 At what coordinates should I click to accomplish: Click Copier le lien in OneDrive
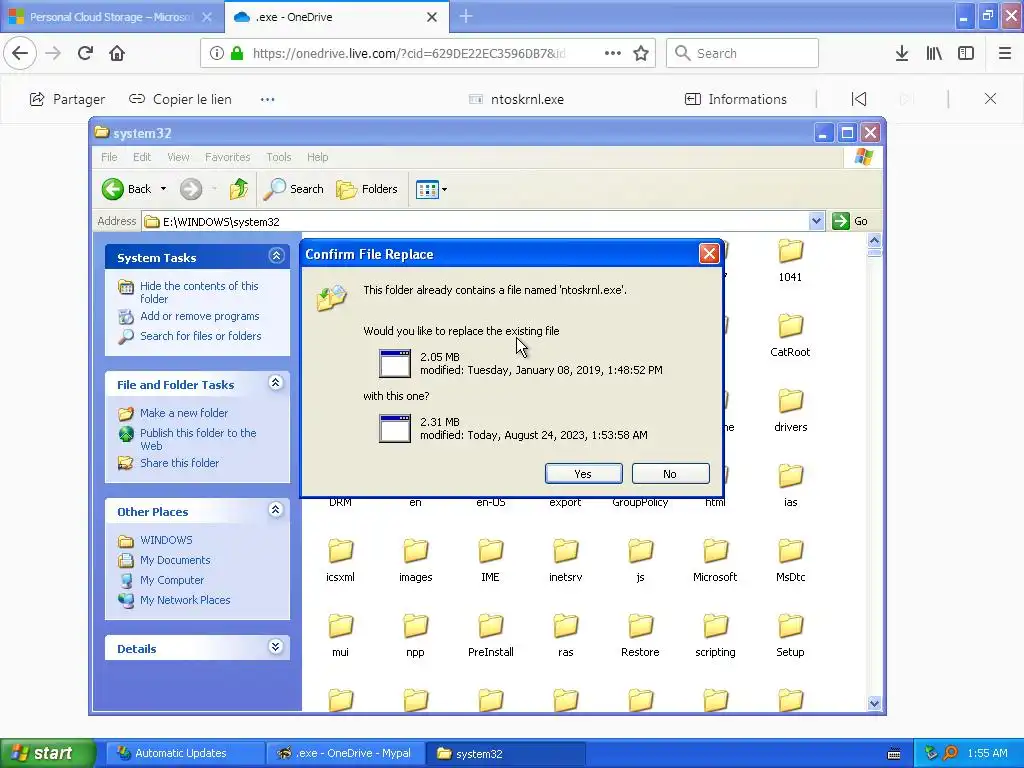point(180,99)
